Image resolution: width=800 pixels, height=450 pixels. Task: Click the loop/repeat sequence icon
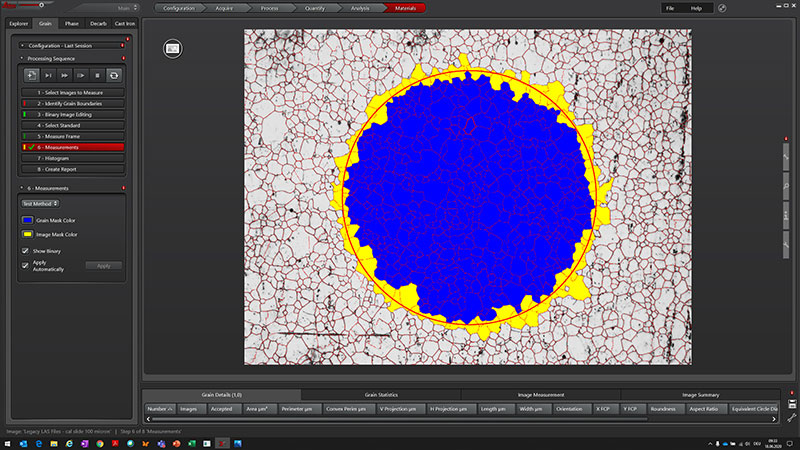[114, 75]
